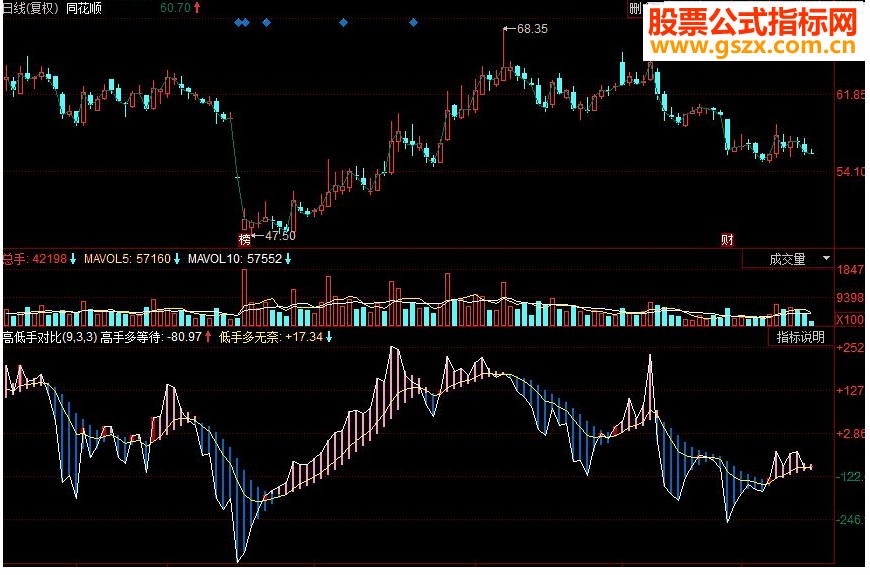This screenshot has width=870, height=575.
Task: Click the 日线(复权) period label
Action: (31, 8)
